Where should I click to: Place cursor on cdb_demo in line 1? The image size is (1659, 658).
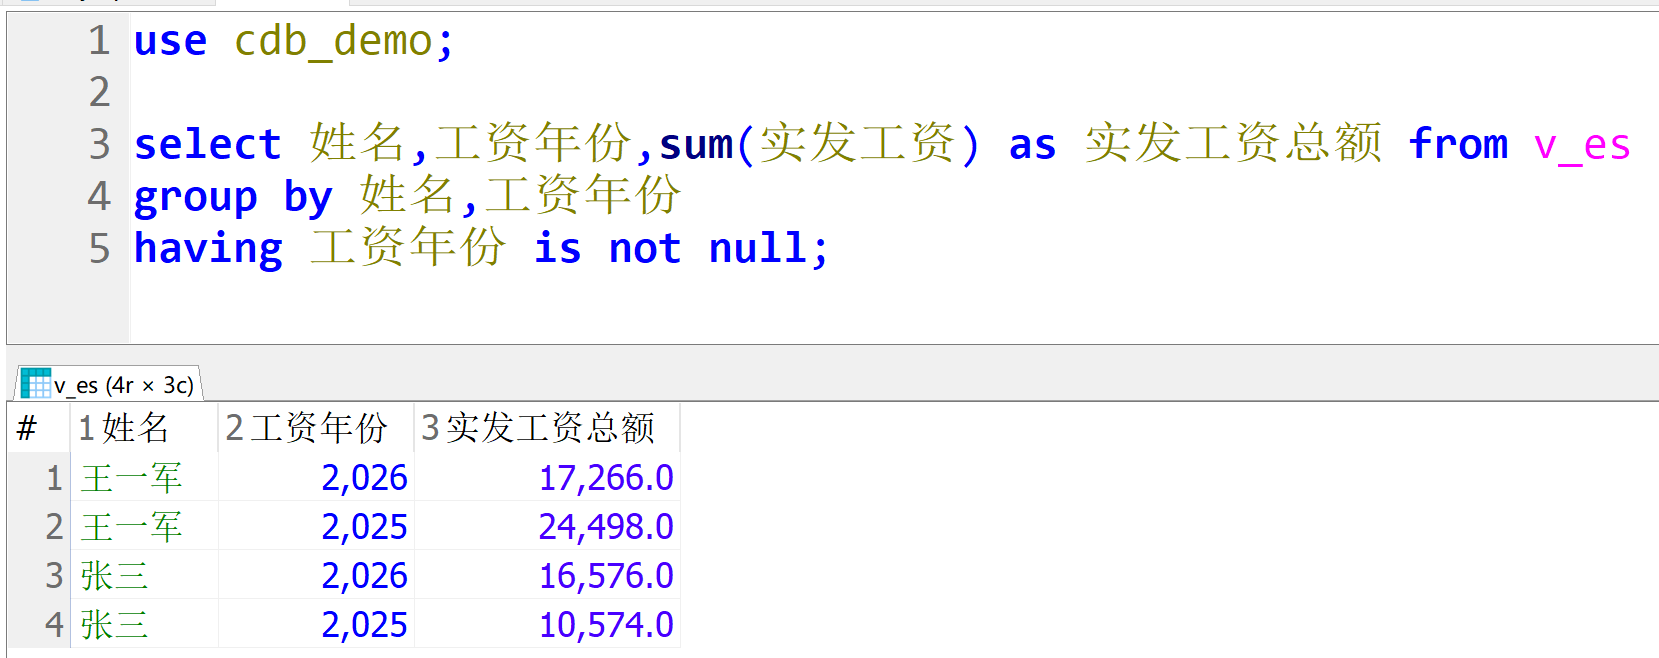coord(333,41)
